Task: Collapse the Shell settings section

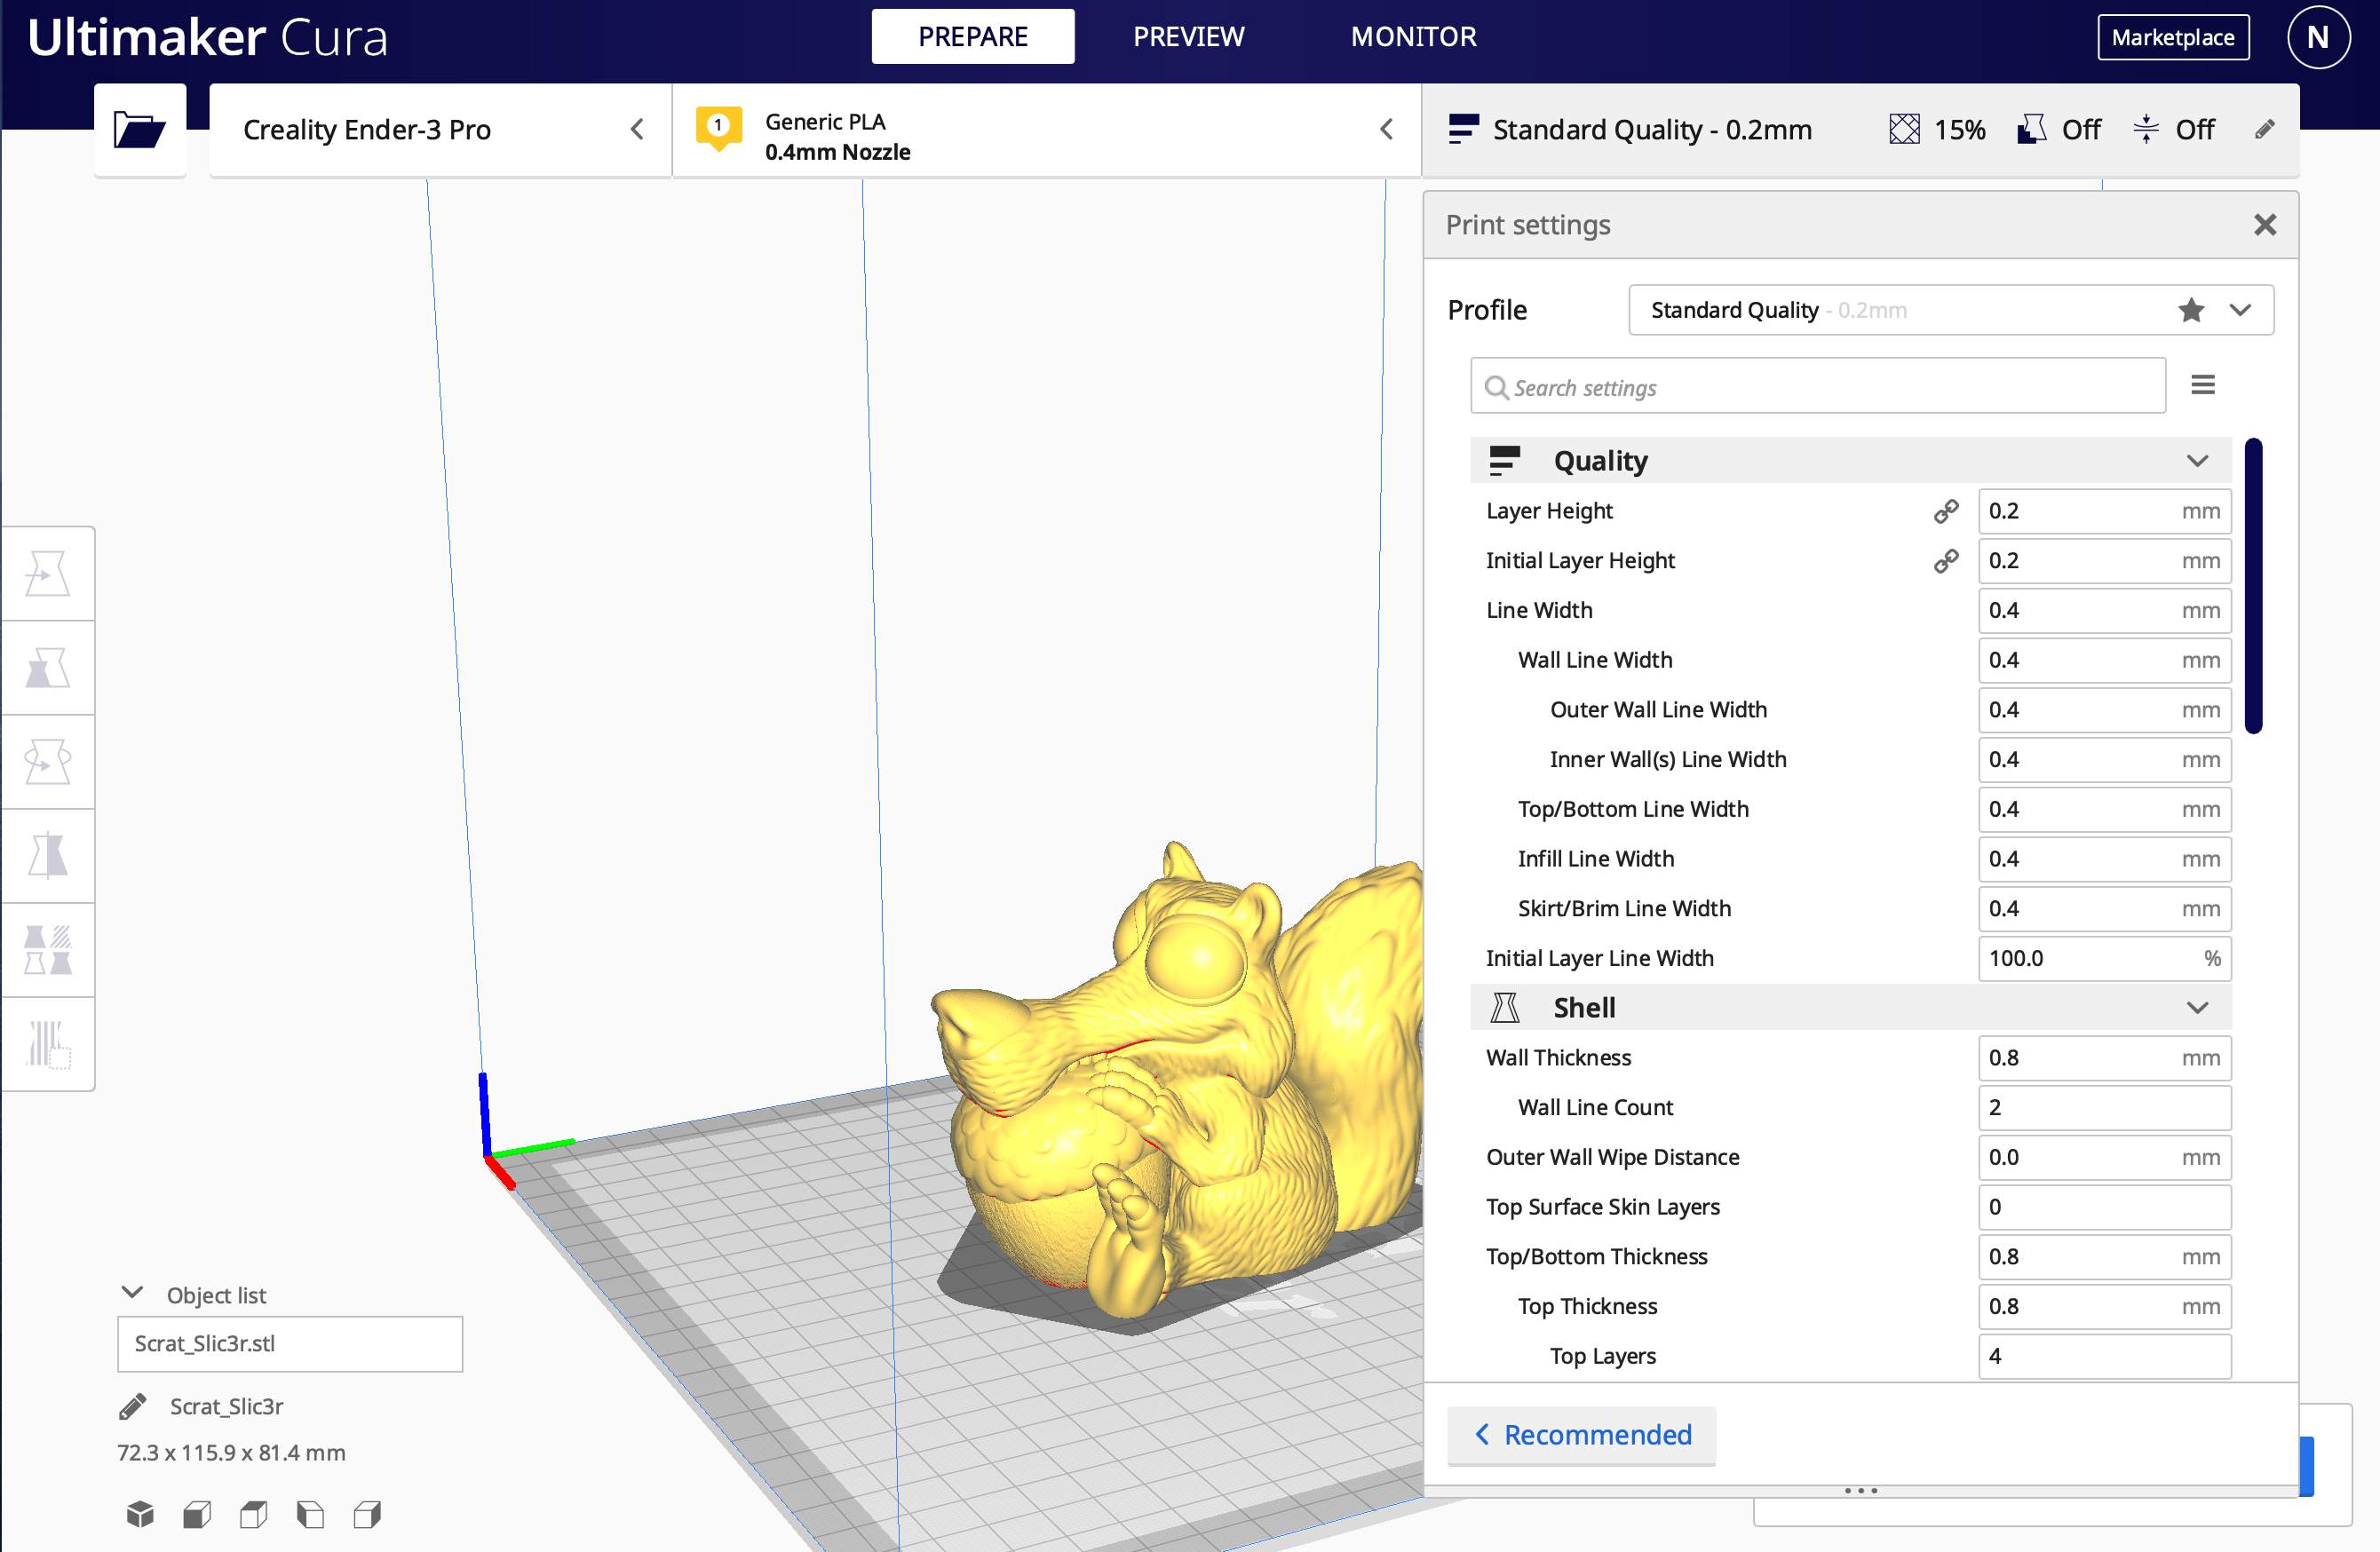Action: click(2197, 1008)
